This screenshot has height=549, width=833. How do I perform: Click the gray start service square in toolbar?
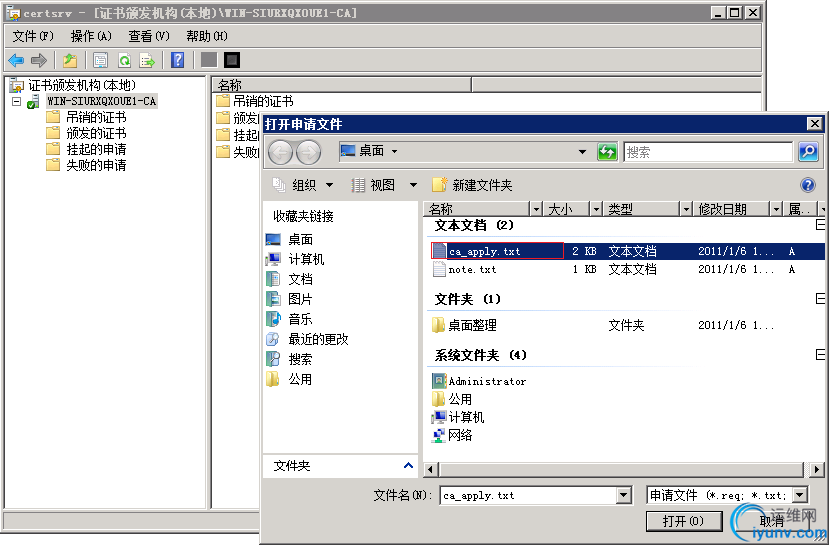pos(209,60)
